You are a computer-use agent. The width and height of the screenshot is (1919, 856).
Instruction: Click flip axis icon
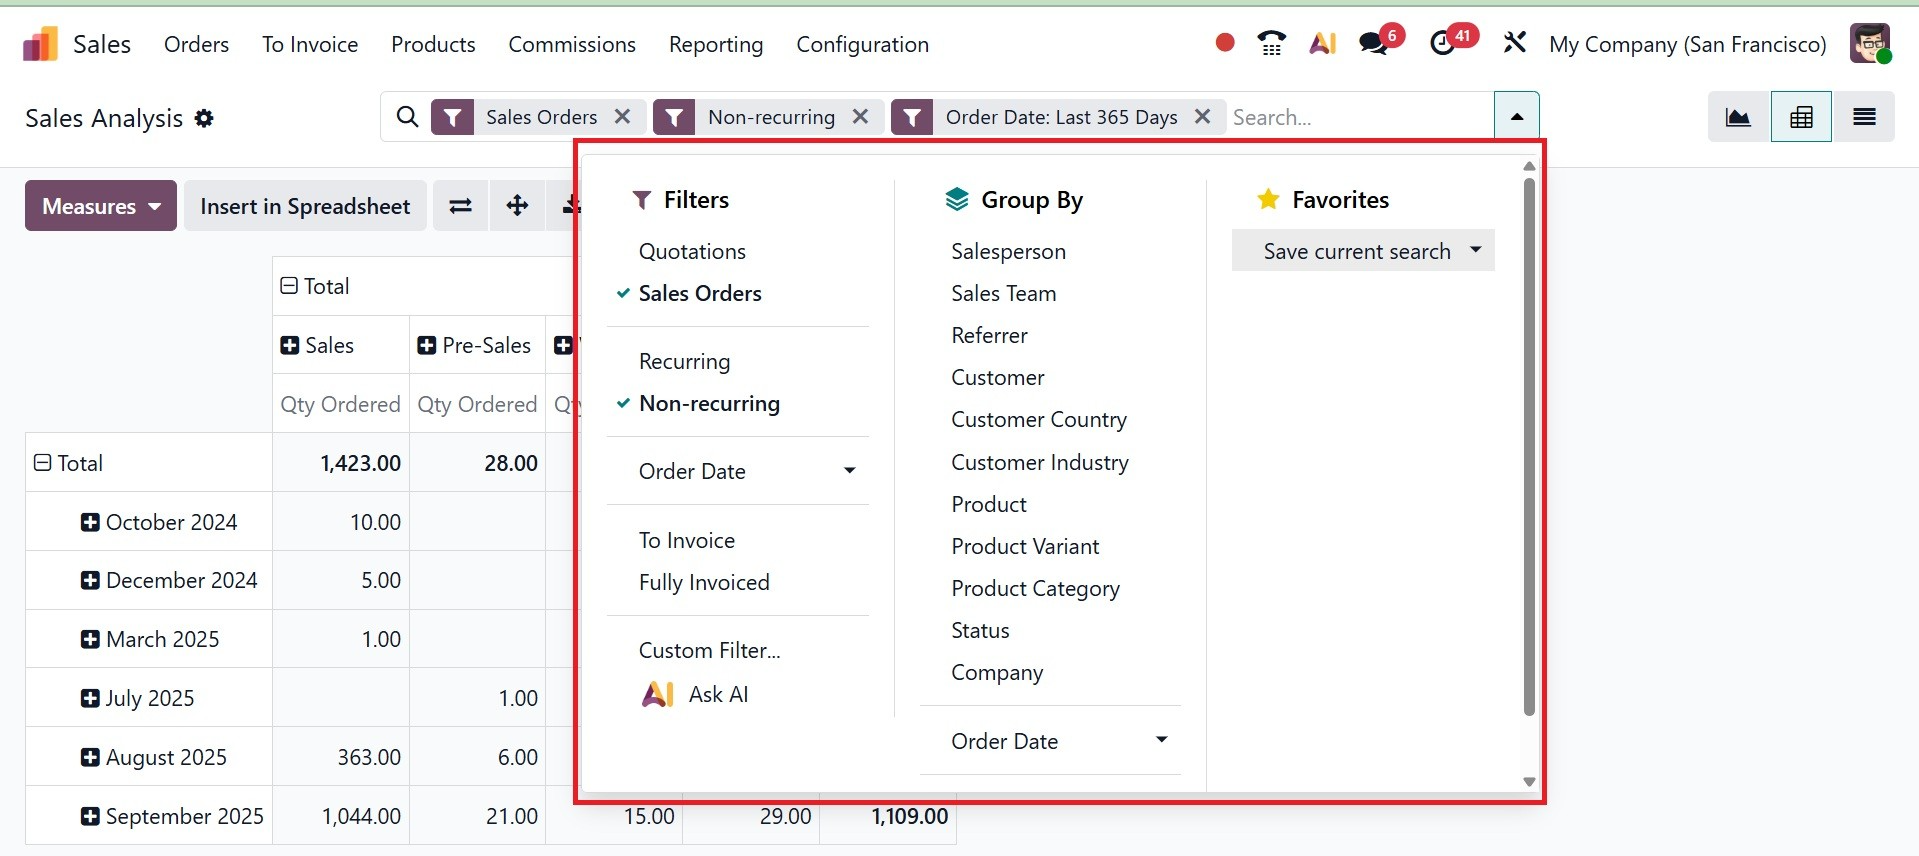click(460, 206)
